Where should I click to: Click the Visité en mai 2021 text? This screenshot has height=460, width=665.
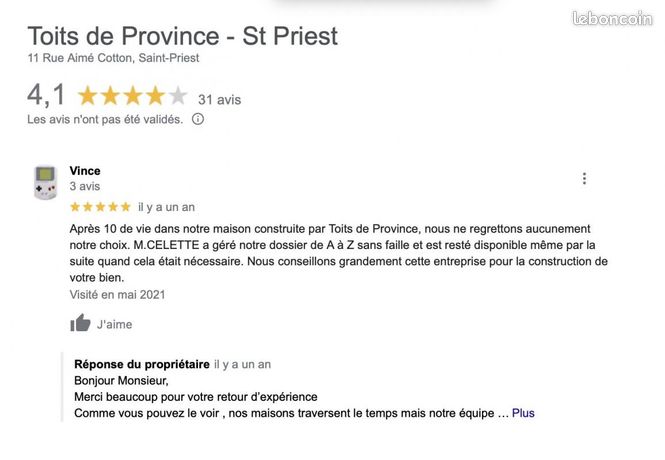[117, 295]
